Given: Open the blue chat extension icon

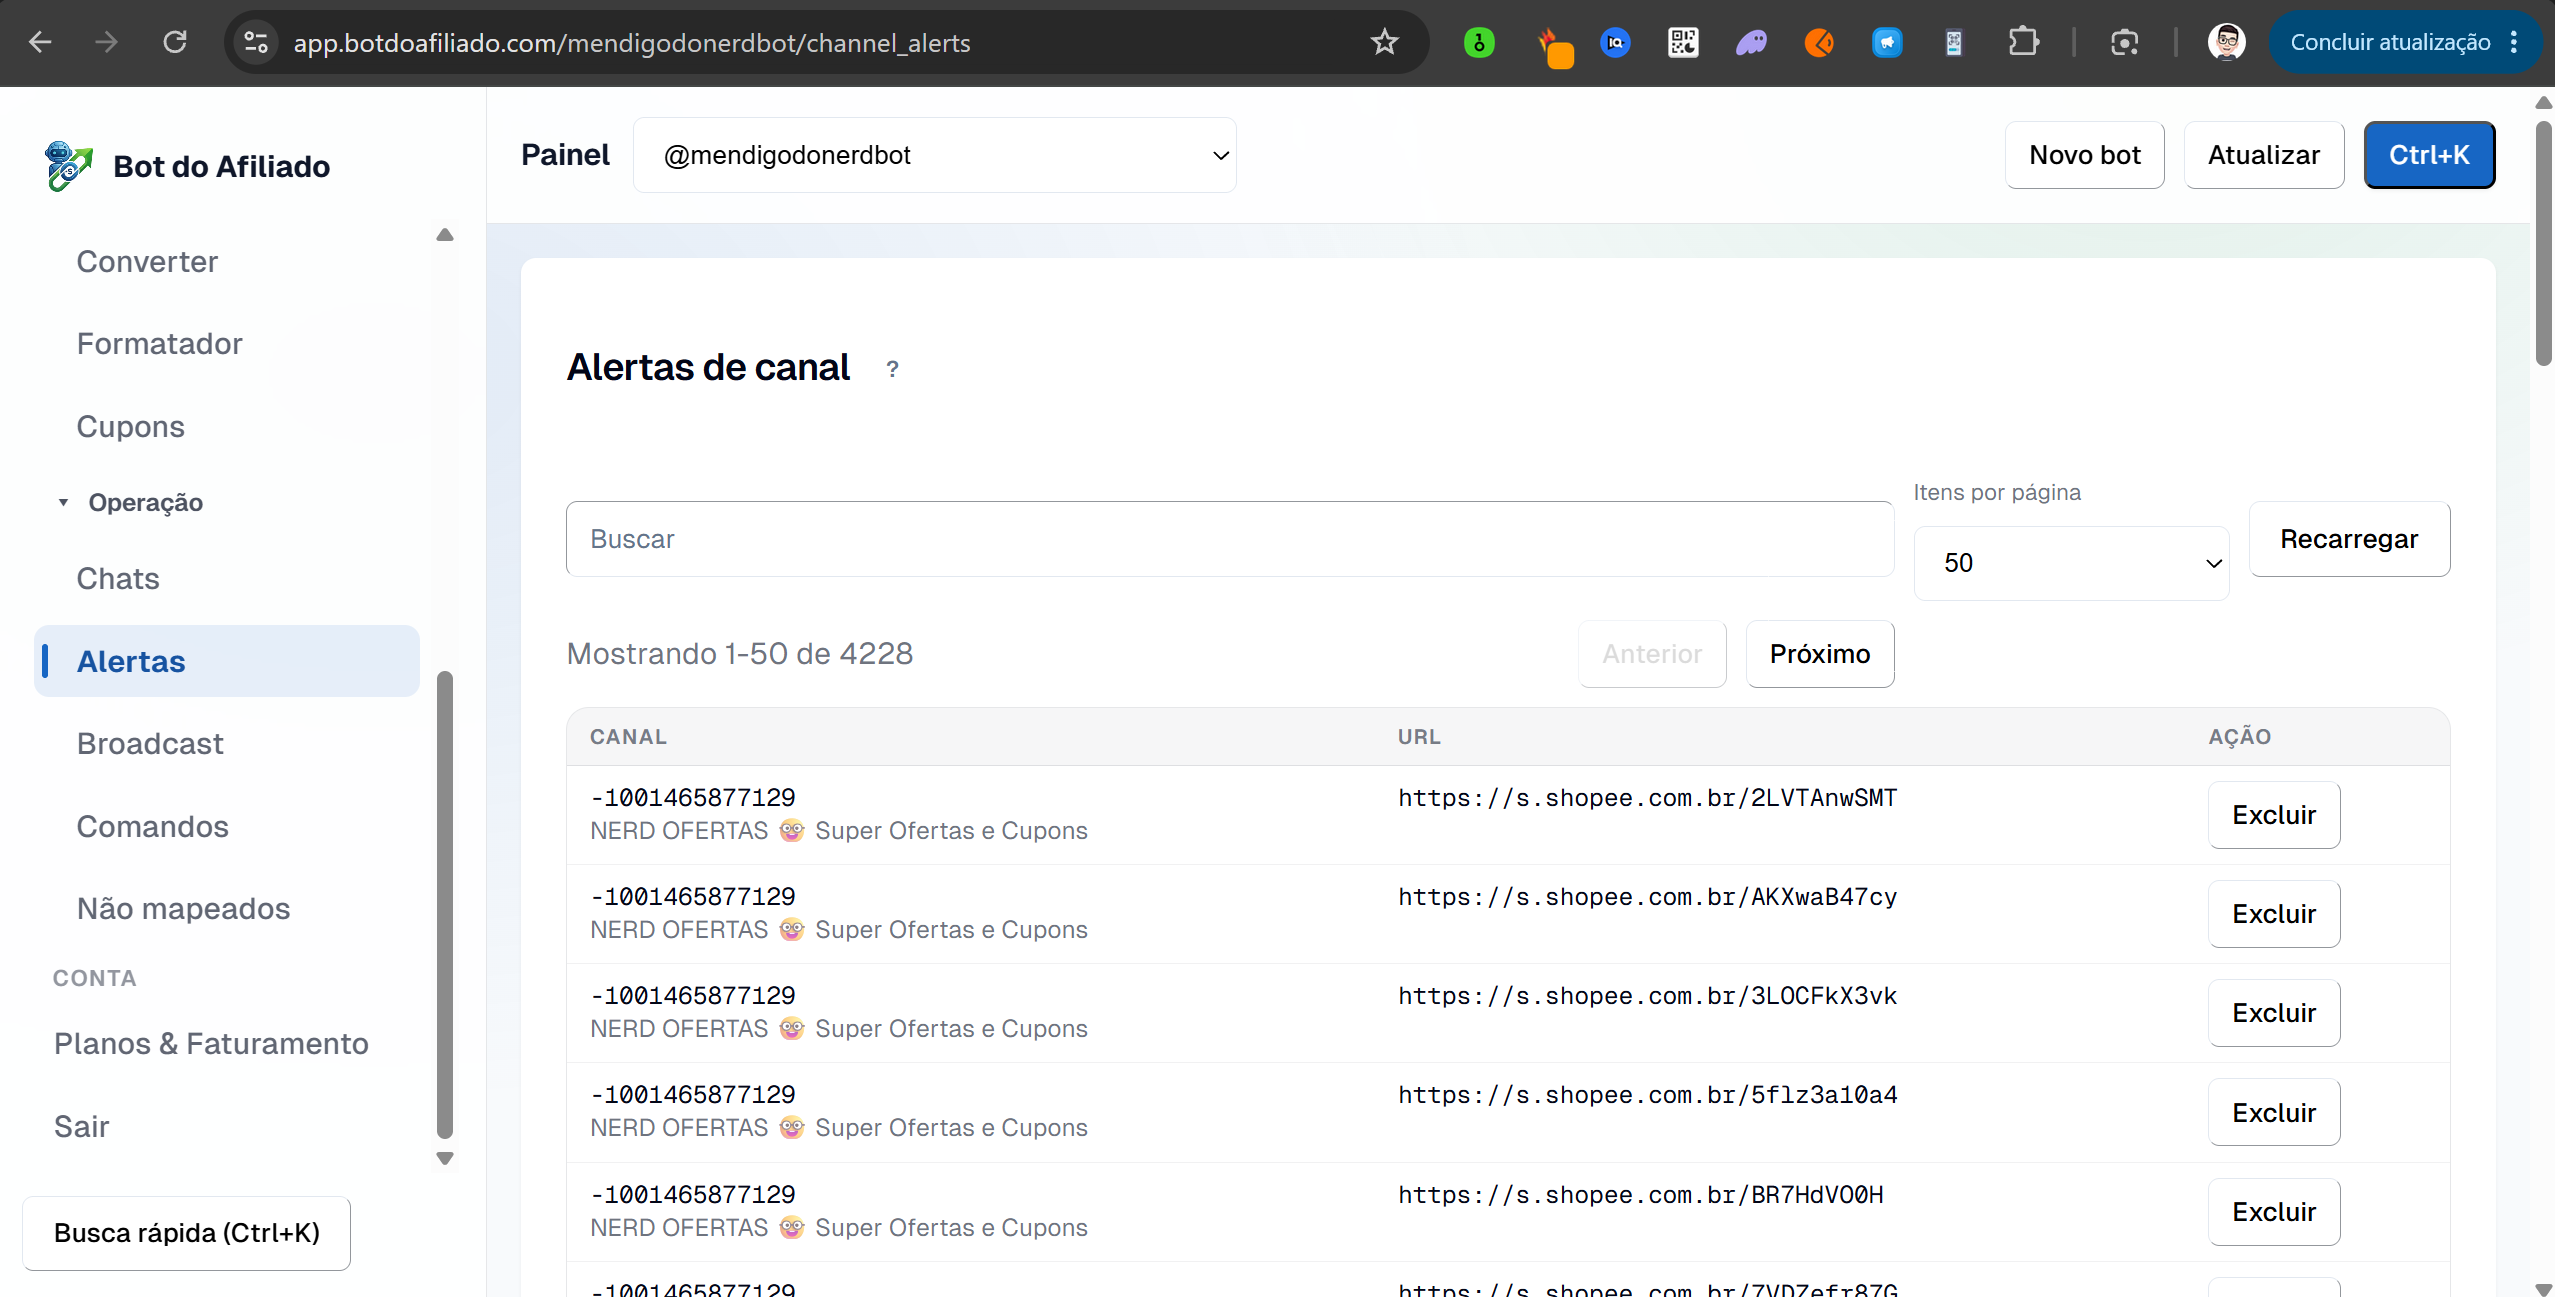Looking at the screenshot, I should click(1887, 42).
